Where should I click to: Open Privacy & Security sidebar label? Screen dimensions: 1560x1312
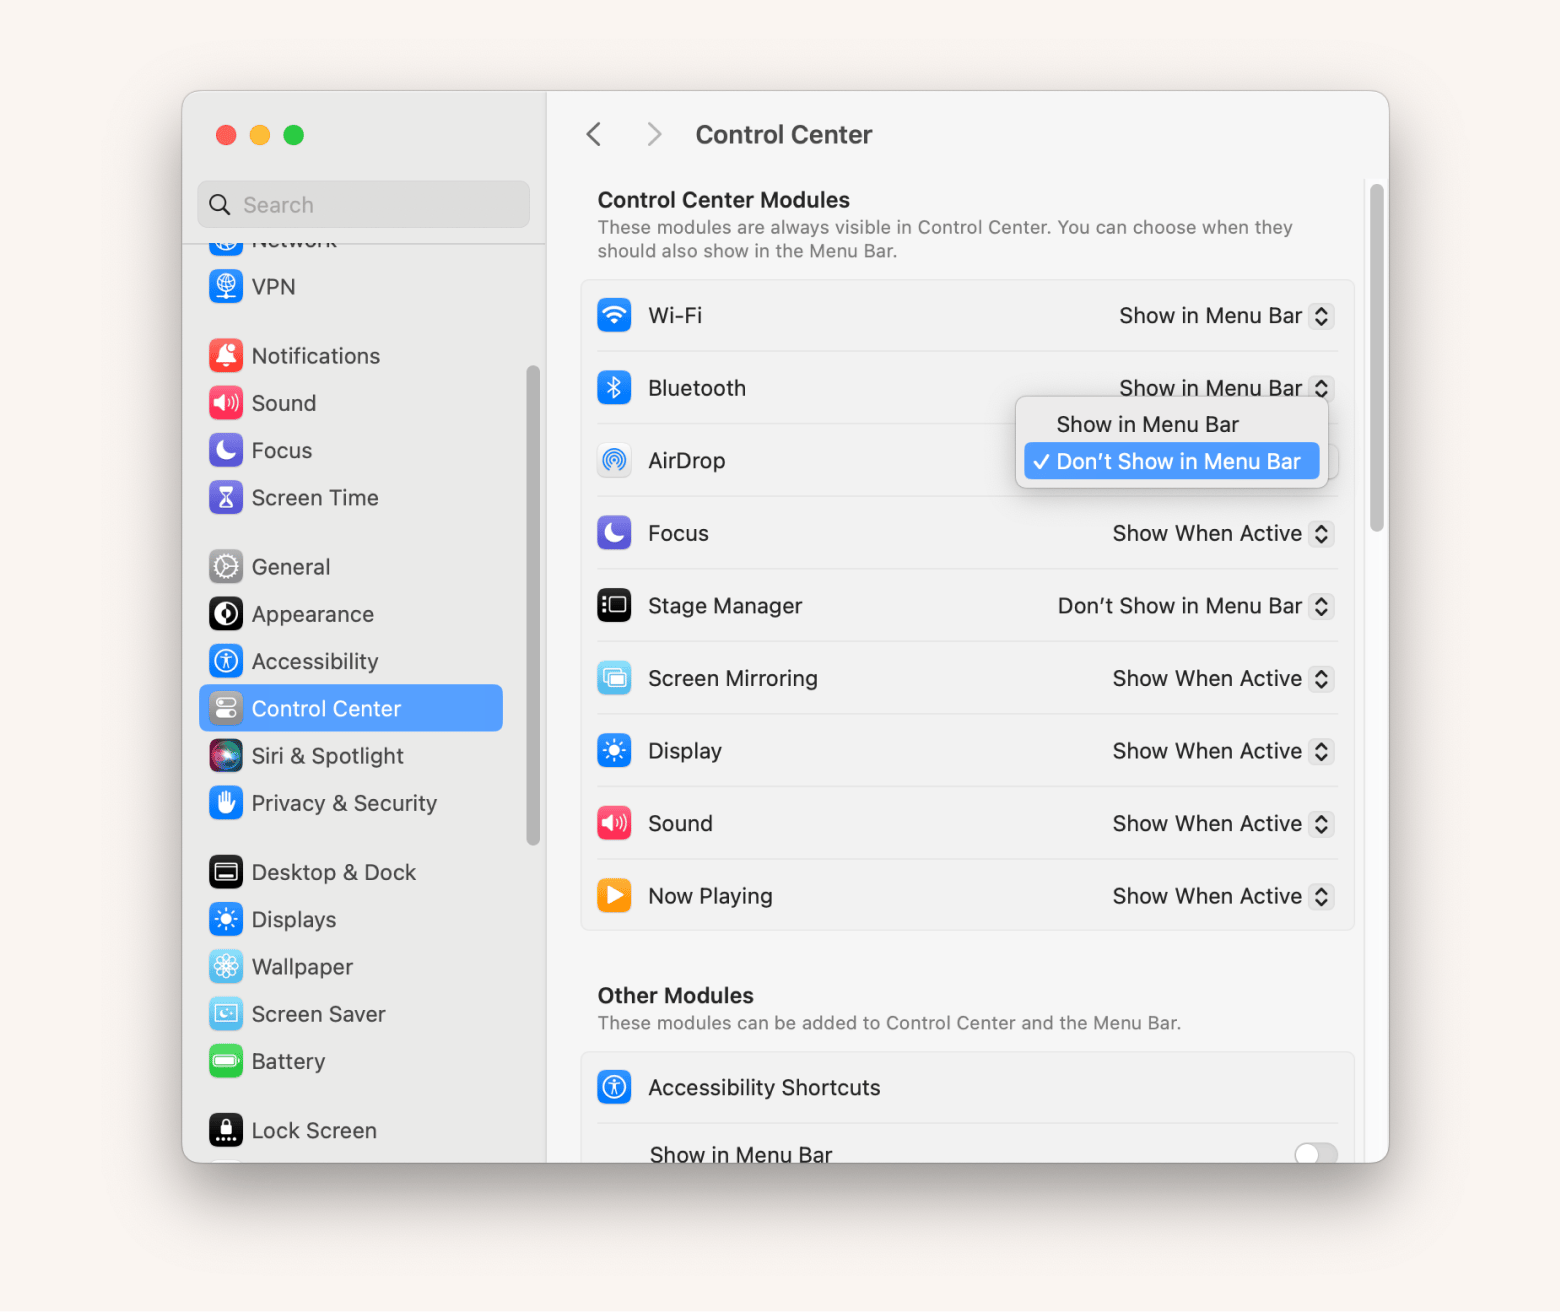click(344, 803)
